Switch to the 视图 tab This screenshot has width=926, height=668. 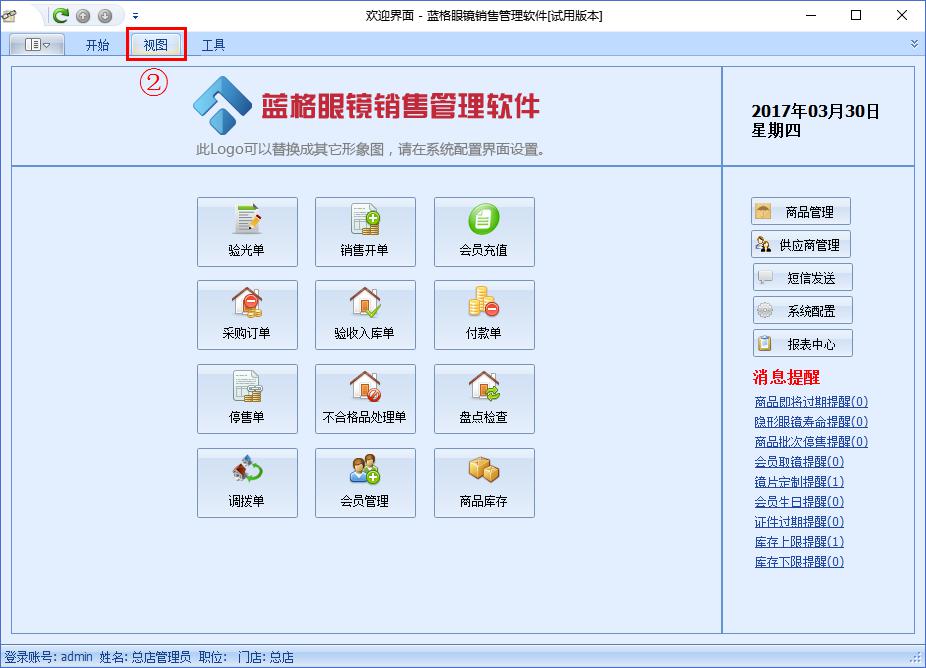tap(155, 45)
